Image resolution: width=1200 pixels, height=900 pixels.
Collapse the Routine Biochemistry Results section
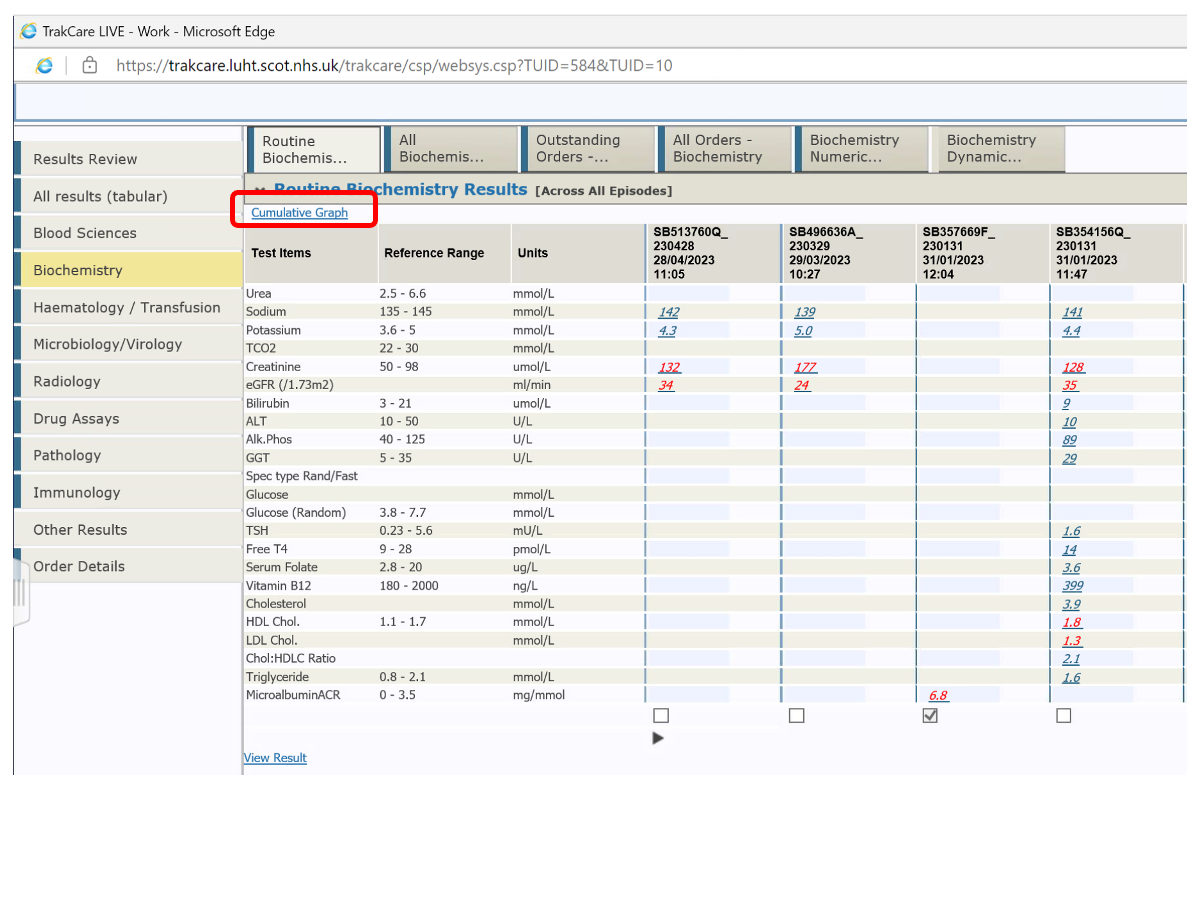pyautogui.click(x=260, y=190)
